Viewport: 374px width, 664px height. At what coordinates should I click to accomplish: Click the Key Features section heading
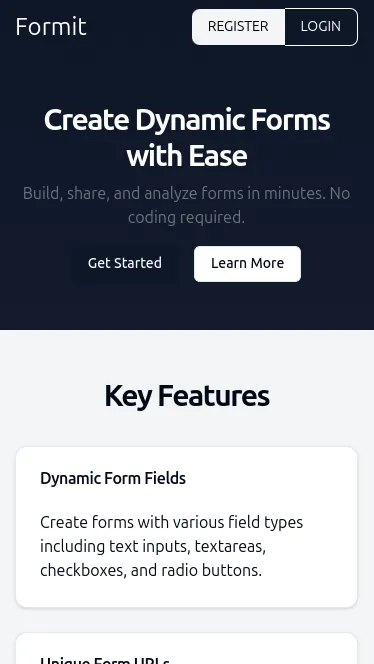pos(187,396)
